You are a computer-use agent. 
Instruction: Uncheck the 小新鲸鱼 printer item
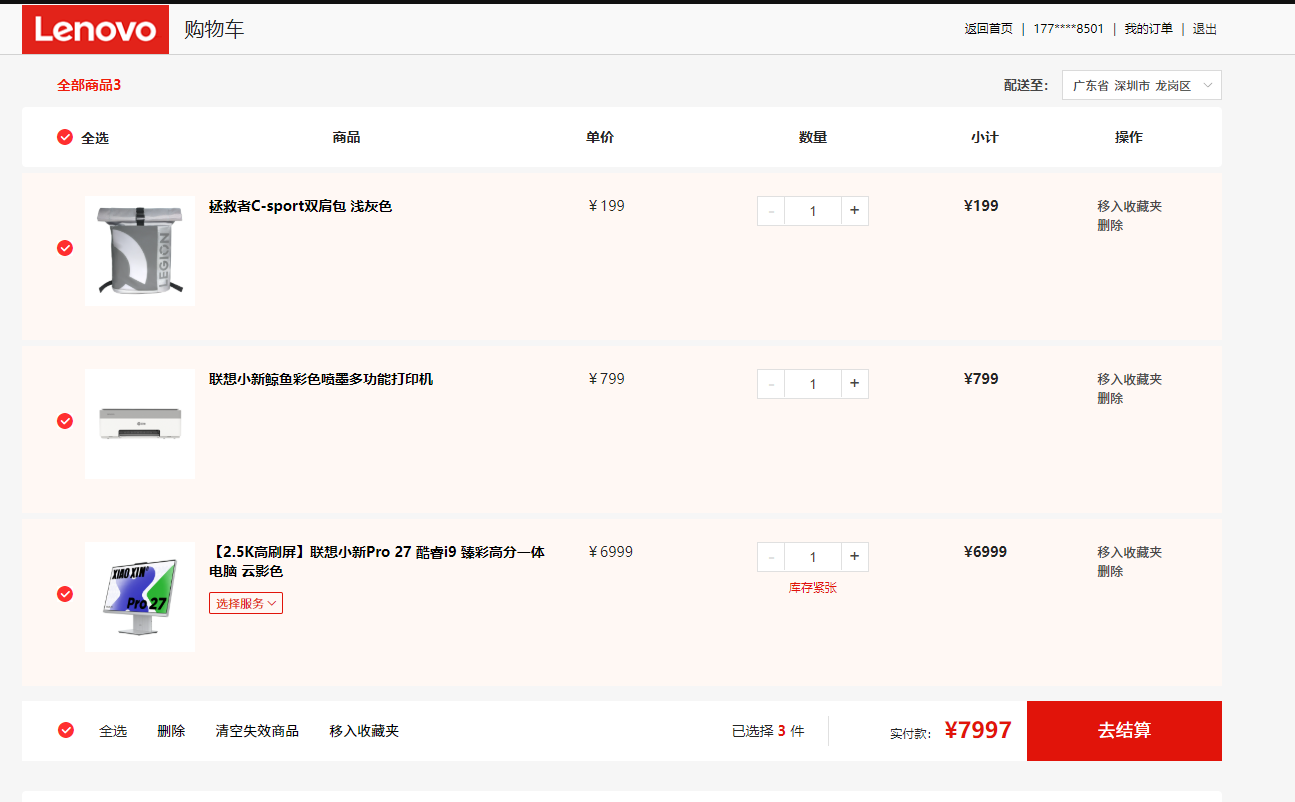click(65, 421)
